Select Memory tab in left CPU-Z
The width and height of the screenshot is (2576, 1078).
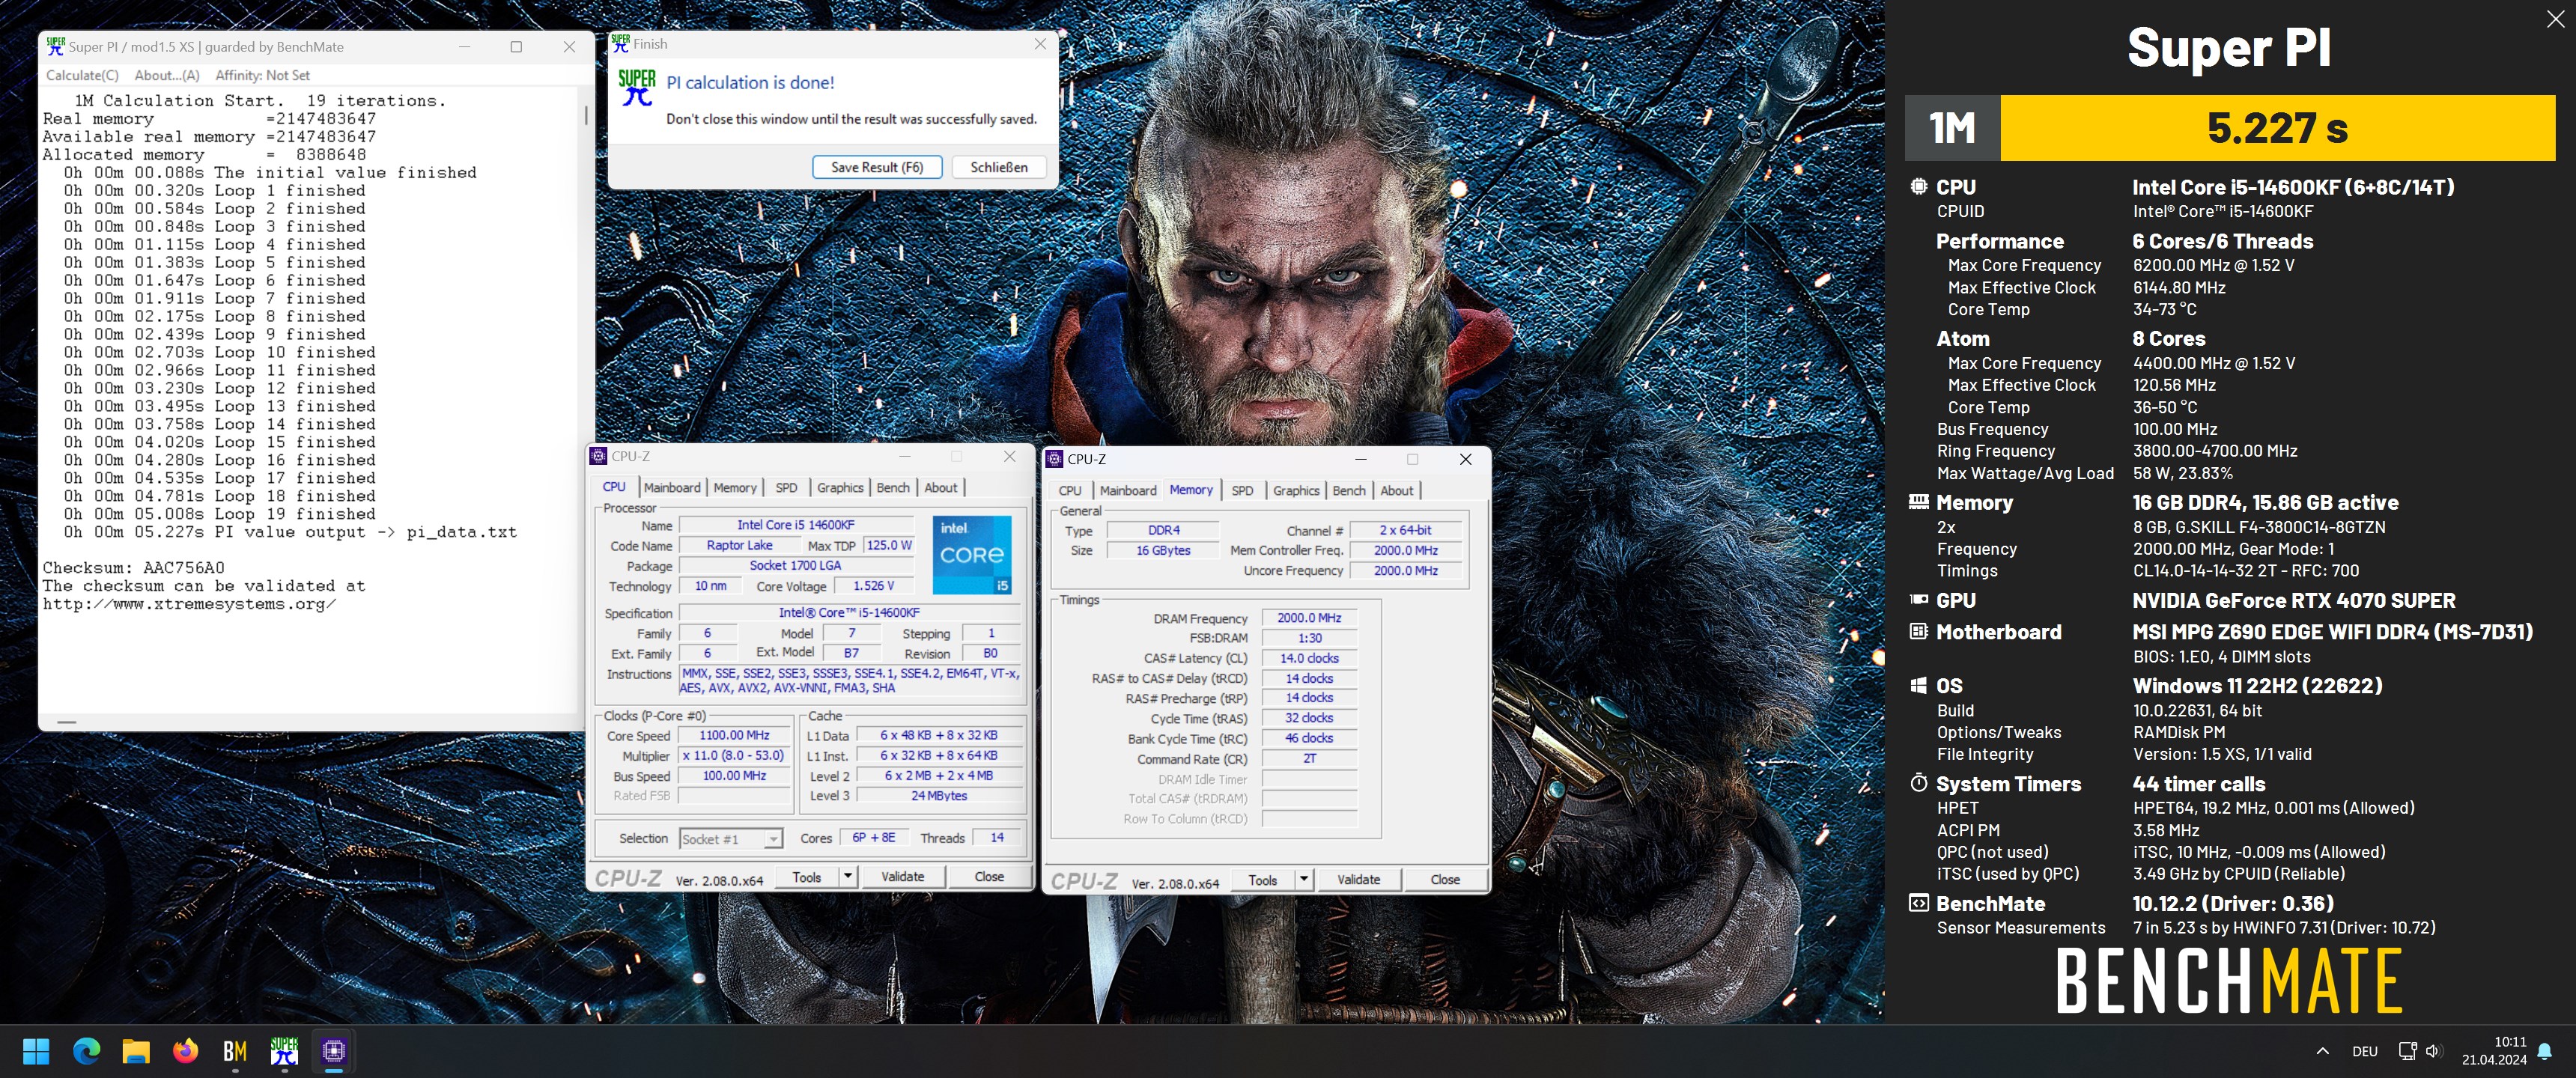point(735,487)
